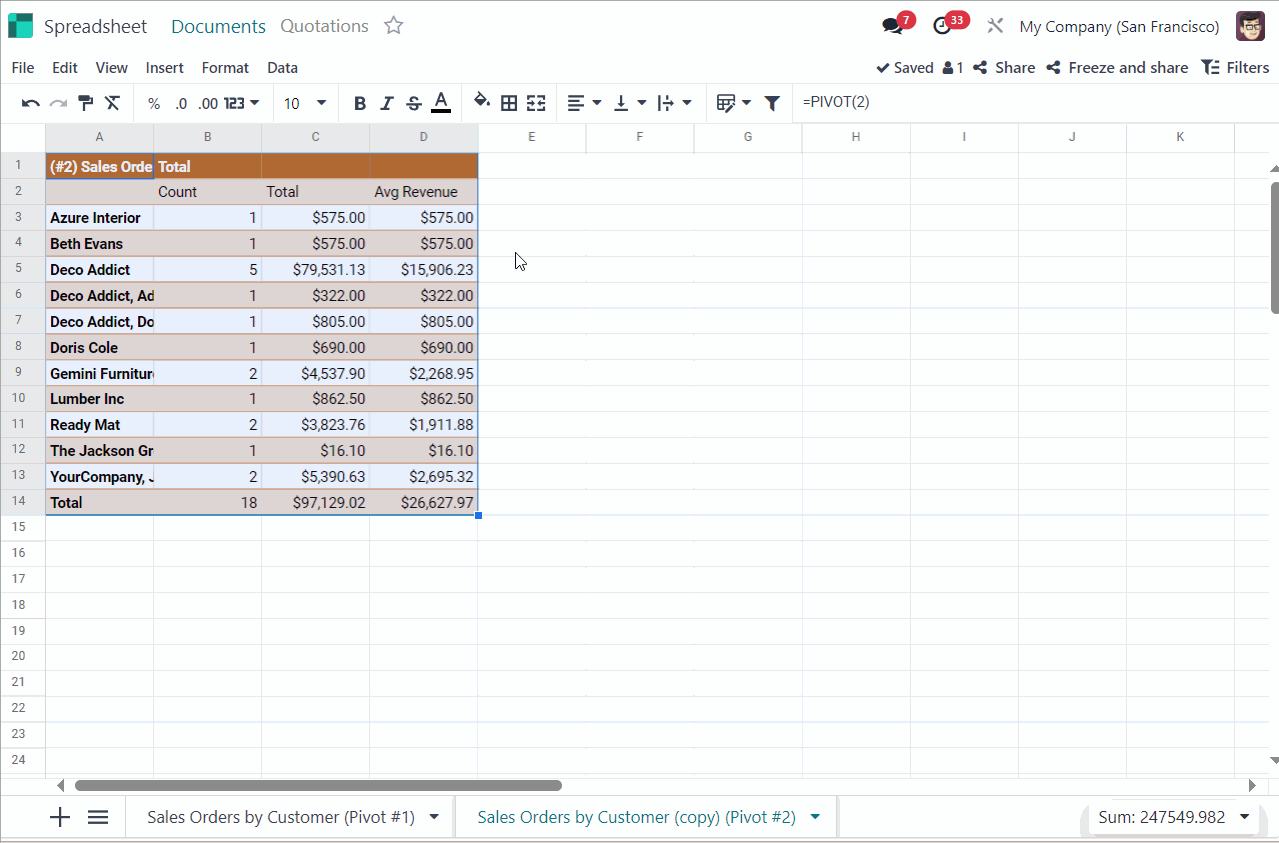Click the Clear formatting icon
This screenshot has height=843, width=1279.
(x=112, y=103)
